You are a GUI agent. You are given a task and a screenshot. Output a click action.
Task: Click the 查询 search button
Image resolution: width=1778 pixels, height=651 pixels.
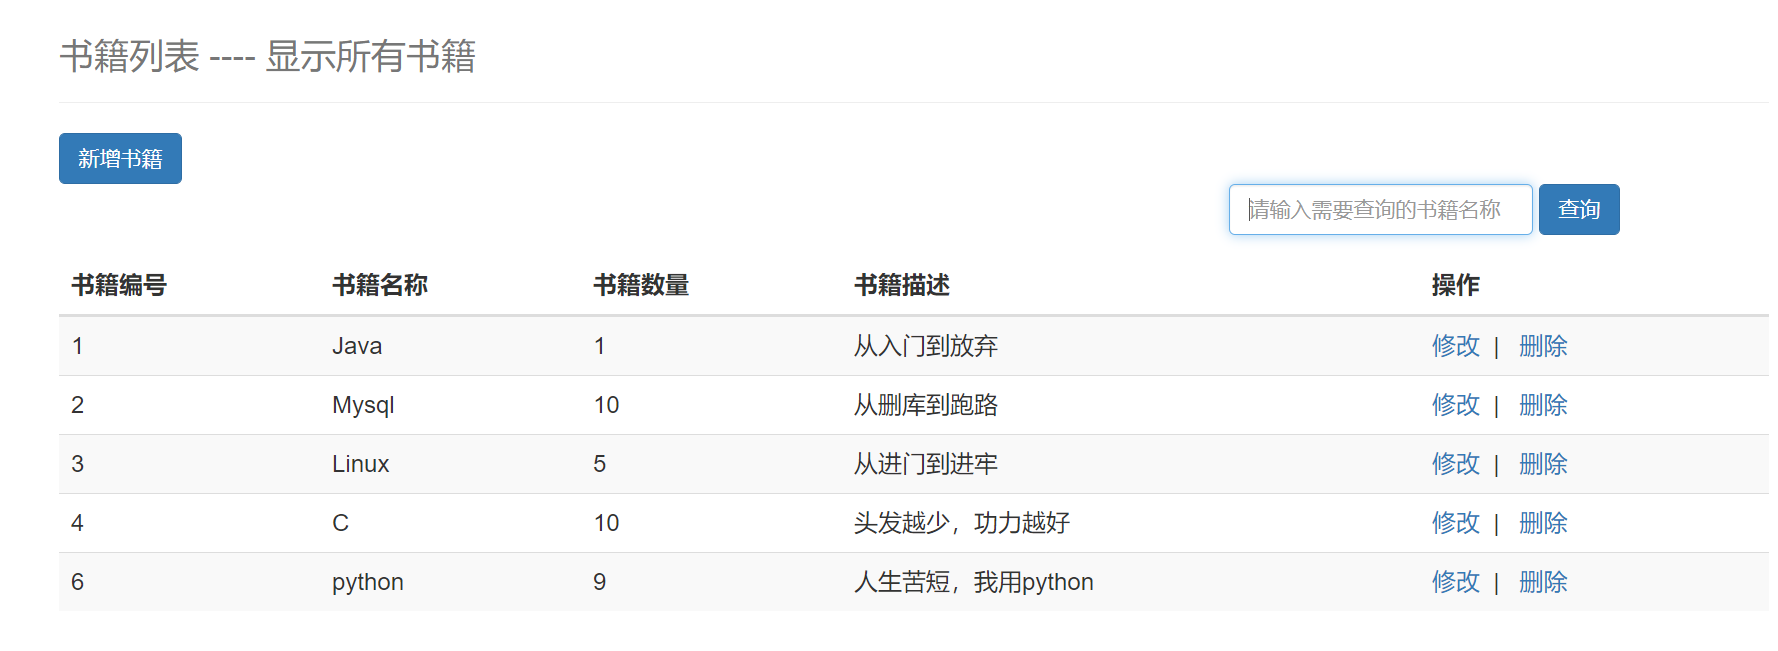pos(1579,209)
